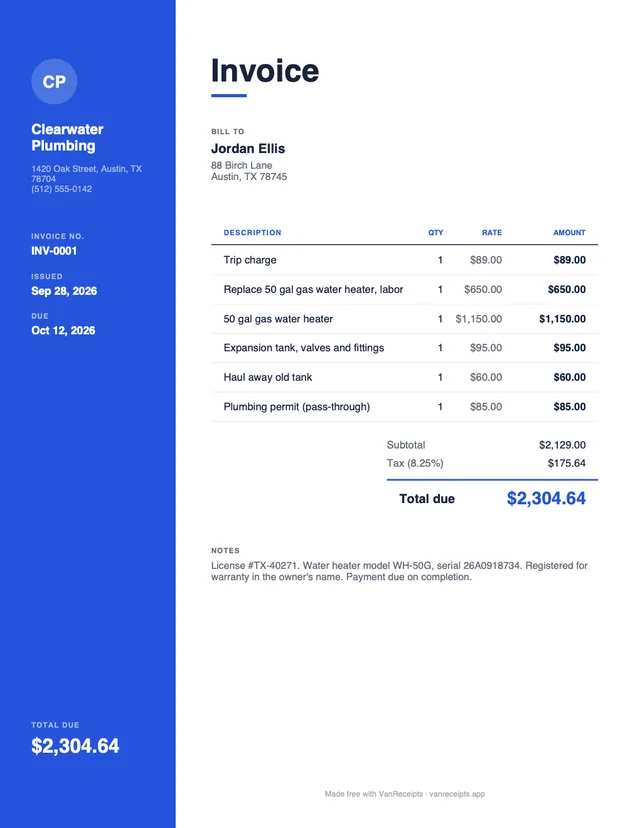Click the RATE column header

click(492, 232)
